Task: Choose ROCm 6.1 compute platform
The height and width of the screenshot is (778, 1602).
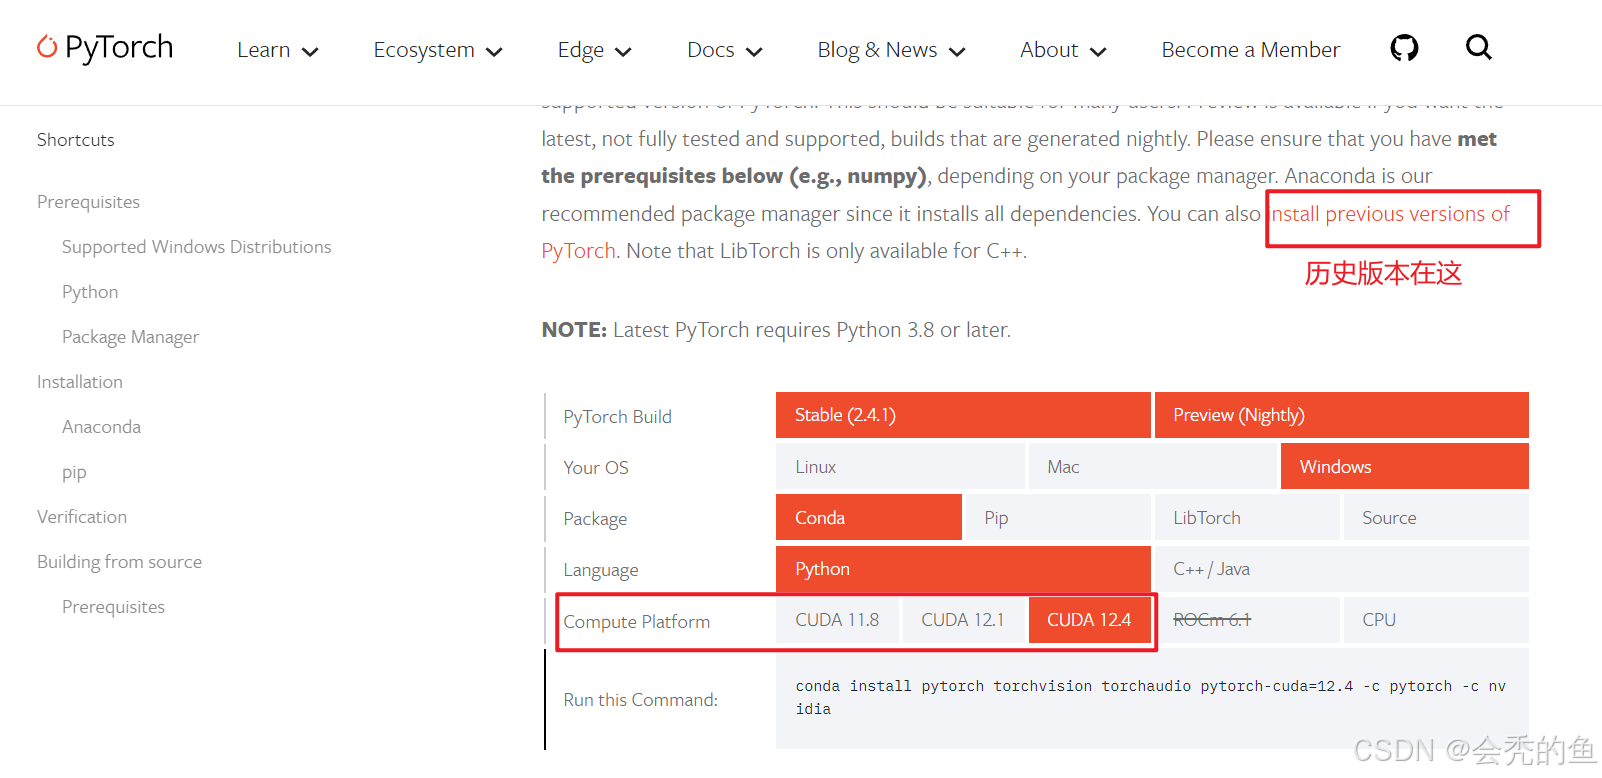Action: tap(1247, 620)
